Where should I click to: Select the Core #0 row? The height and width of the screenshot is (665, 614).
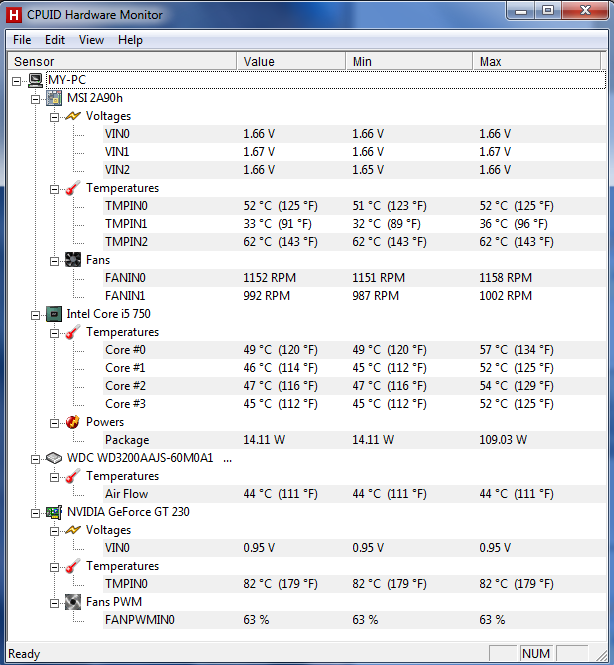pyautogui.click(x=354, y=350)
